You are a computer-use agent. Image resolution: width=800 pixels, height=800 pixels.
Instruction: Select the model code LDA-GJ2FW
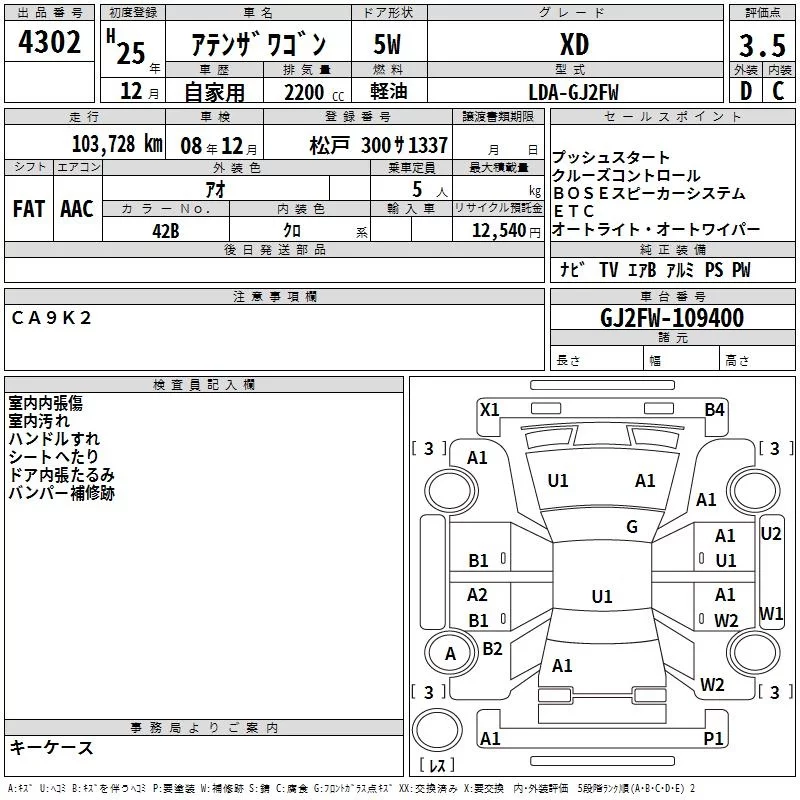click(573, 92)
